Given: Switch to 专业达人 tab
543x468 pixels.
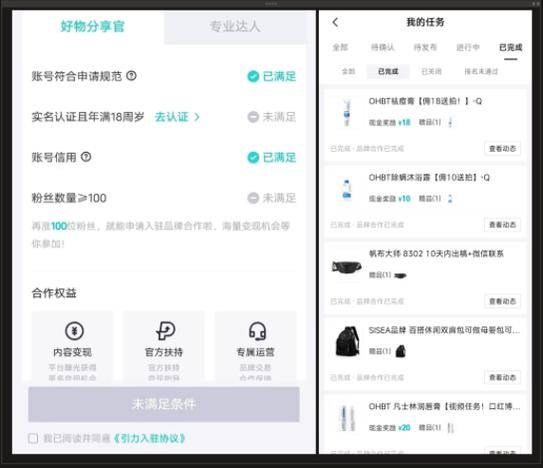Looking at the screenshot, I should click(x=235, y=27).
